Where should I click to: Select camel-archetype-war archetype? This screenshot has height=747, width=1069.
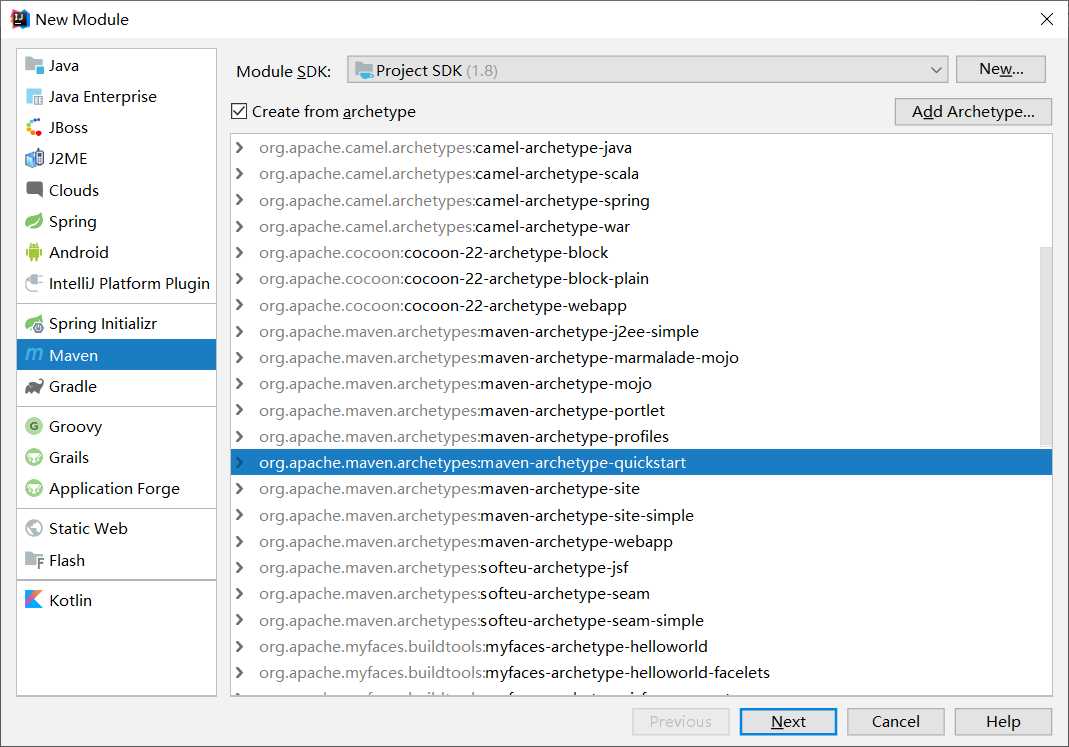(641, 226)
